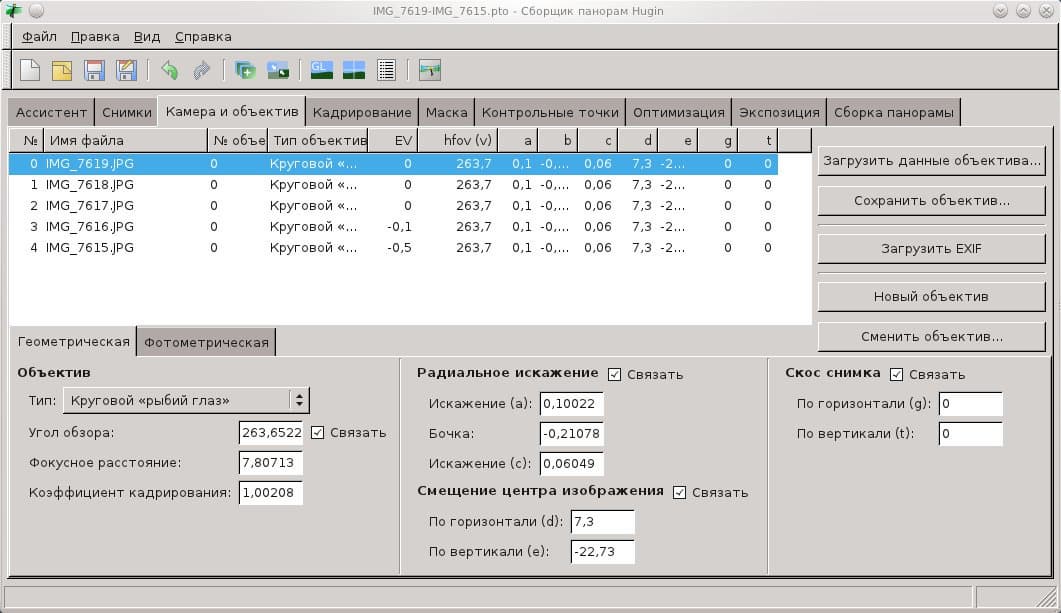Open the Правка menu
Screen dimensions: 1061x613
coord(95,37)
